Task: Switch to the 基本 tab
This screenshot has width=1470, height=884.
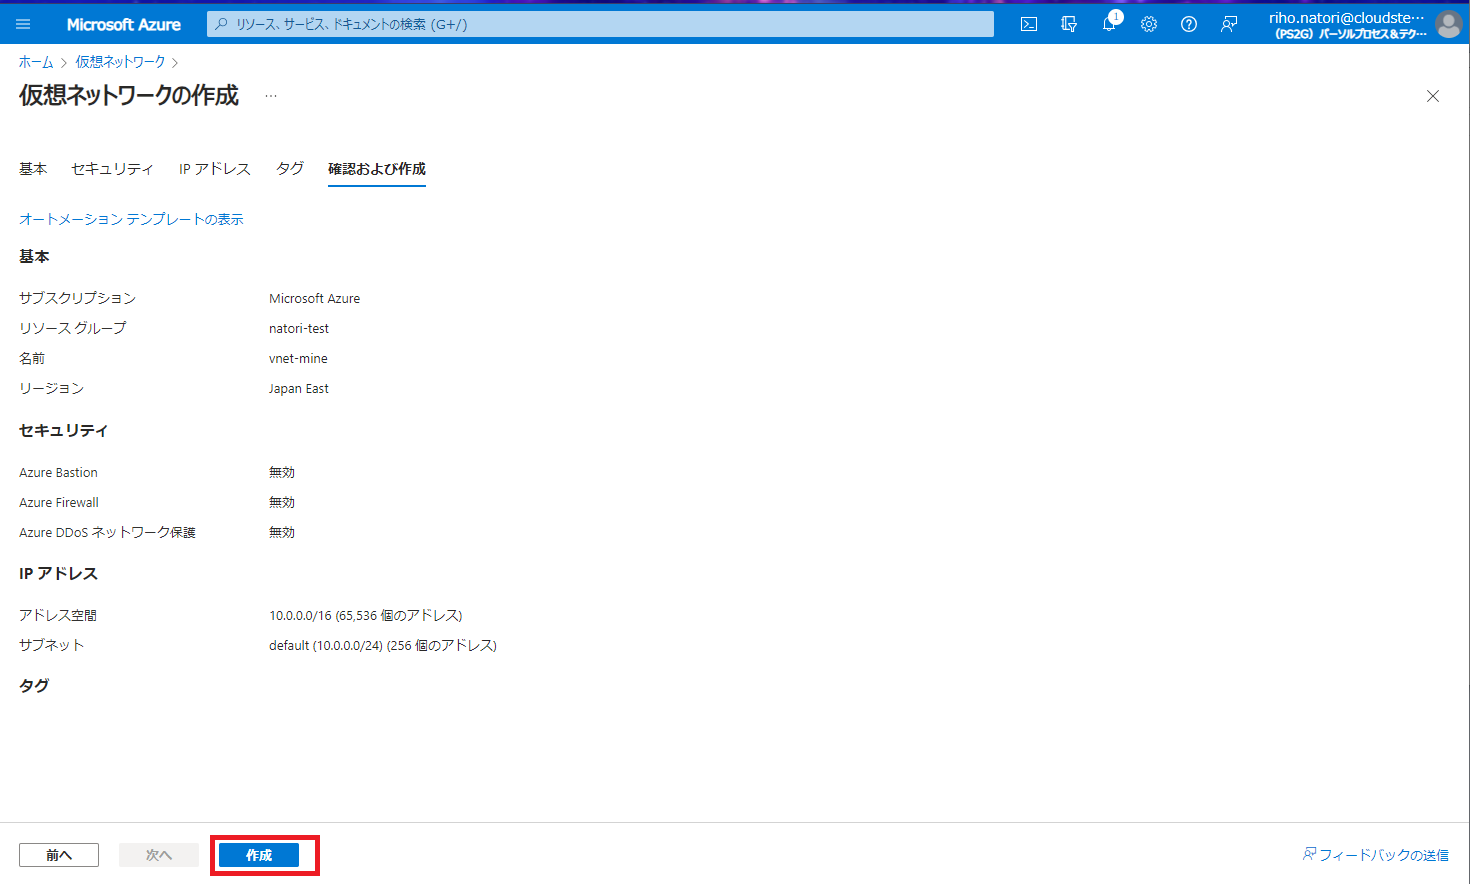Action: (33, 169)
